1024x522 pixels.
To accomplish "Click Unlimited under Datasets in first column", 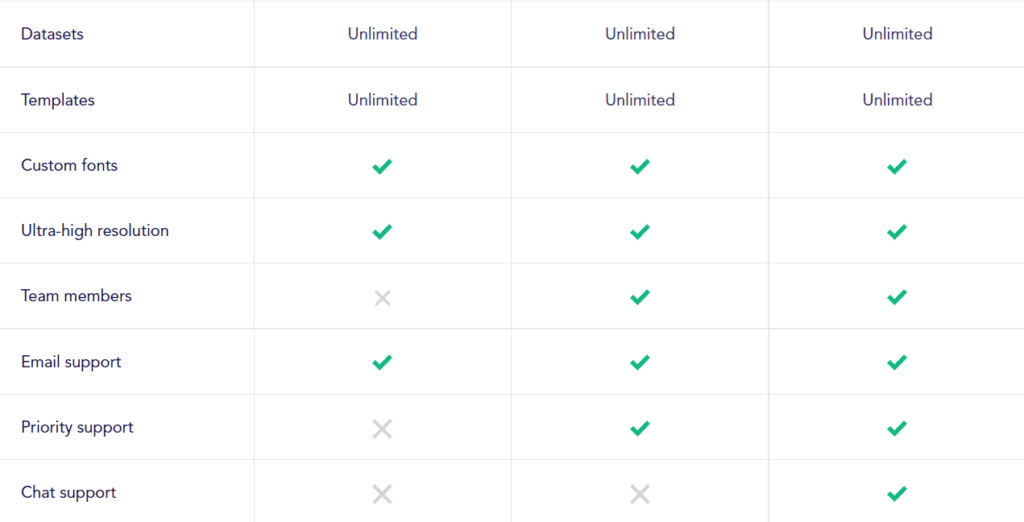I will pos(383,34).
